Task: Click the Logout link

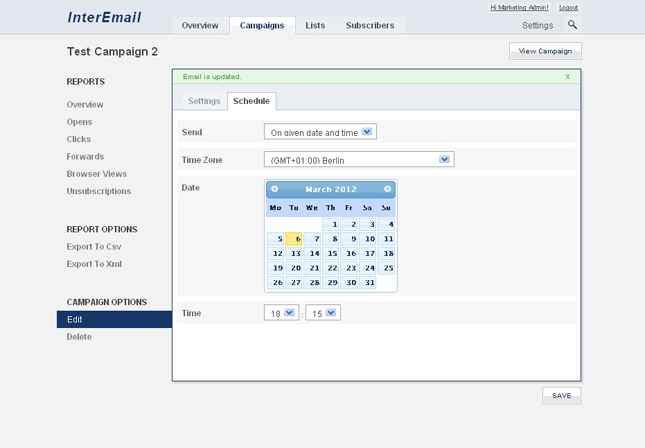Action: (568, 7)
